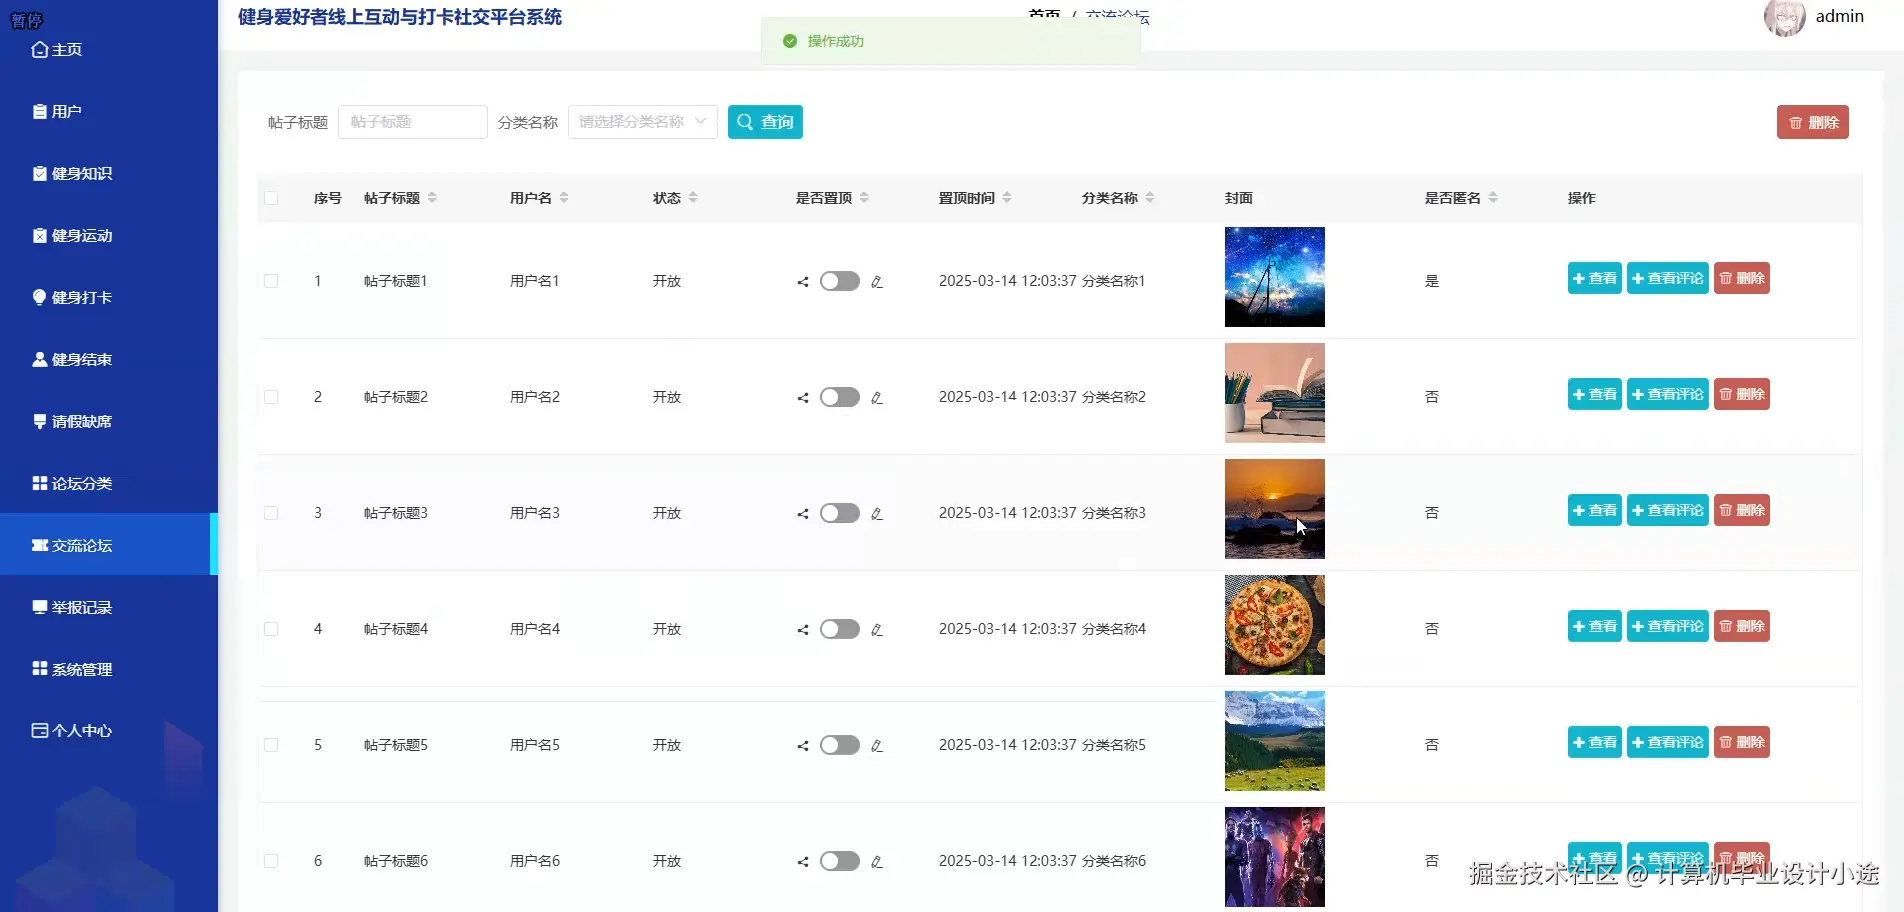Click the edit pencil icon in row 帖子标题5
1904x912 pixels.
pyautogui.click(x=877, y=746)
